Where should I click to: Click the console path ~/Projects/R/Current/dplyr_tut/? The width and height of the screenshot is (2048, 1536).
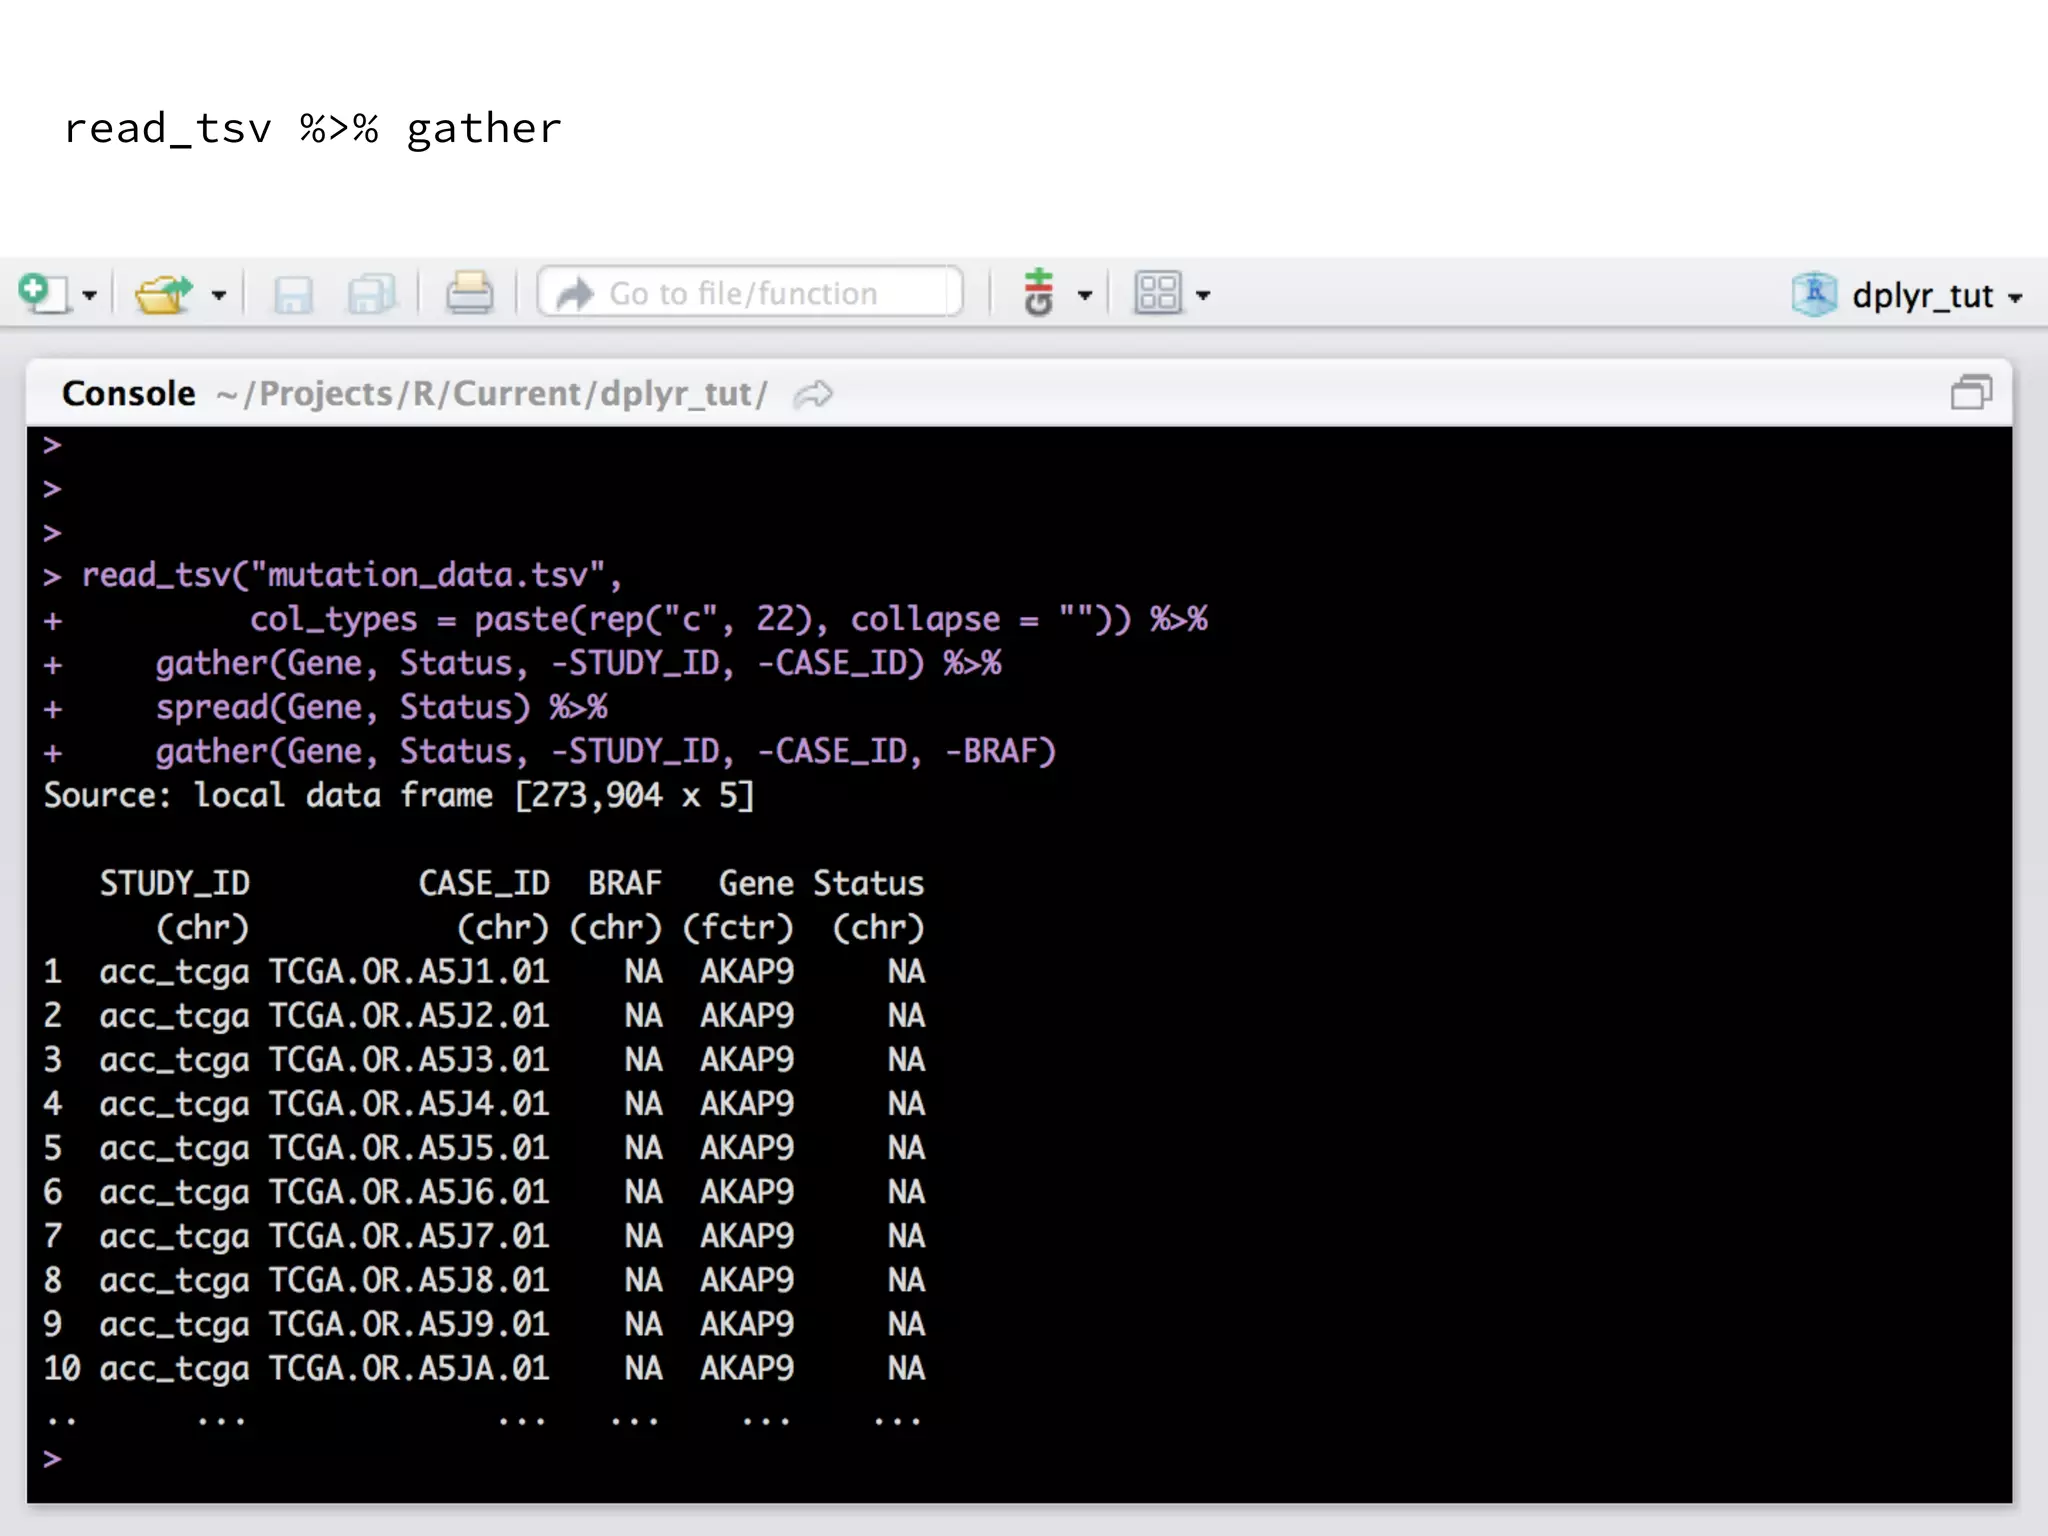[x=492, y=394]
